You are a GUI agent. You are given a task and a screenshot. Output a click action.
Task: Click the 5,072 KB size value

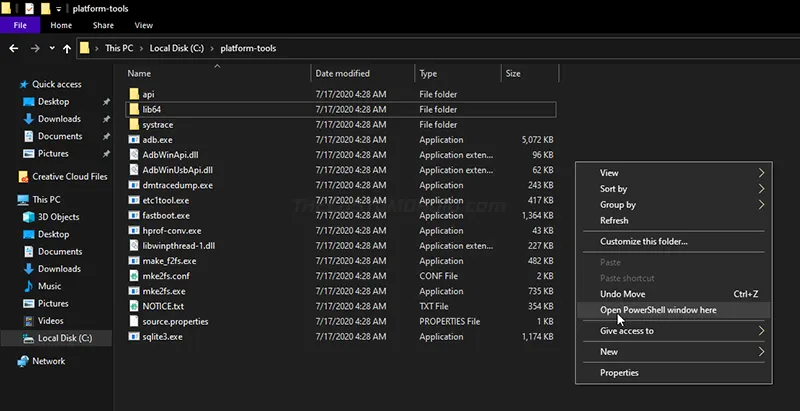coord(537,140)
